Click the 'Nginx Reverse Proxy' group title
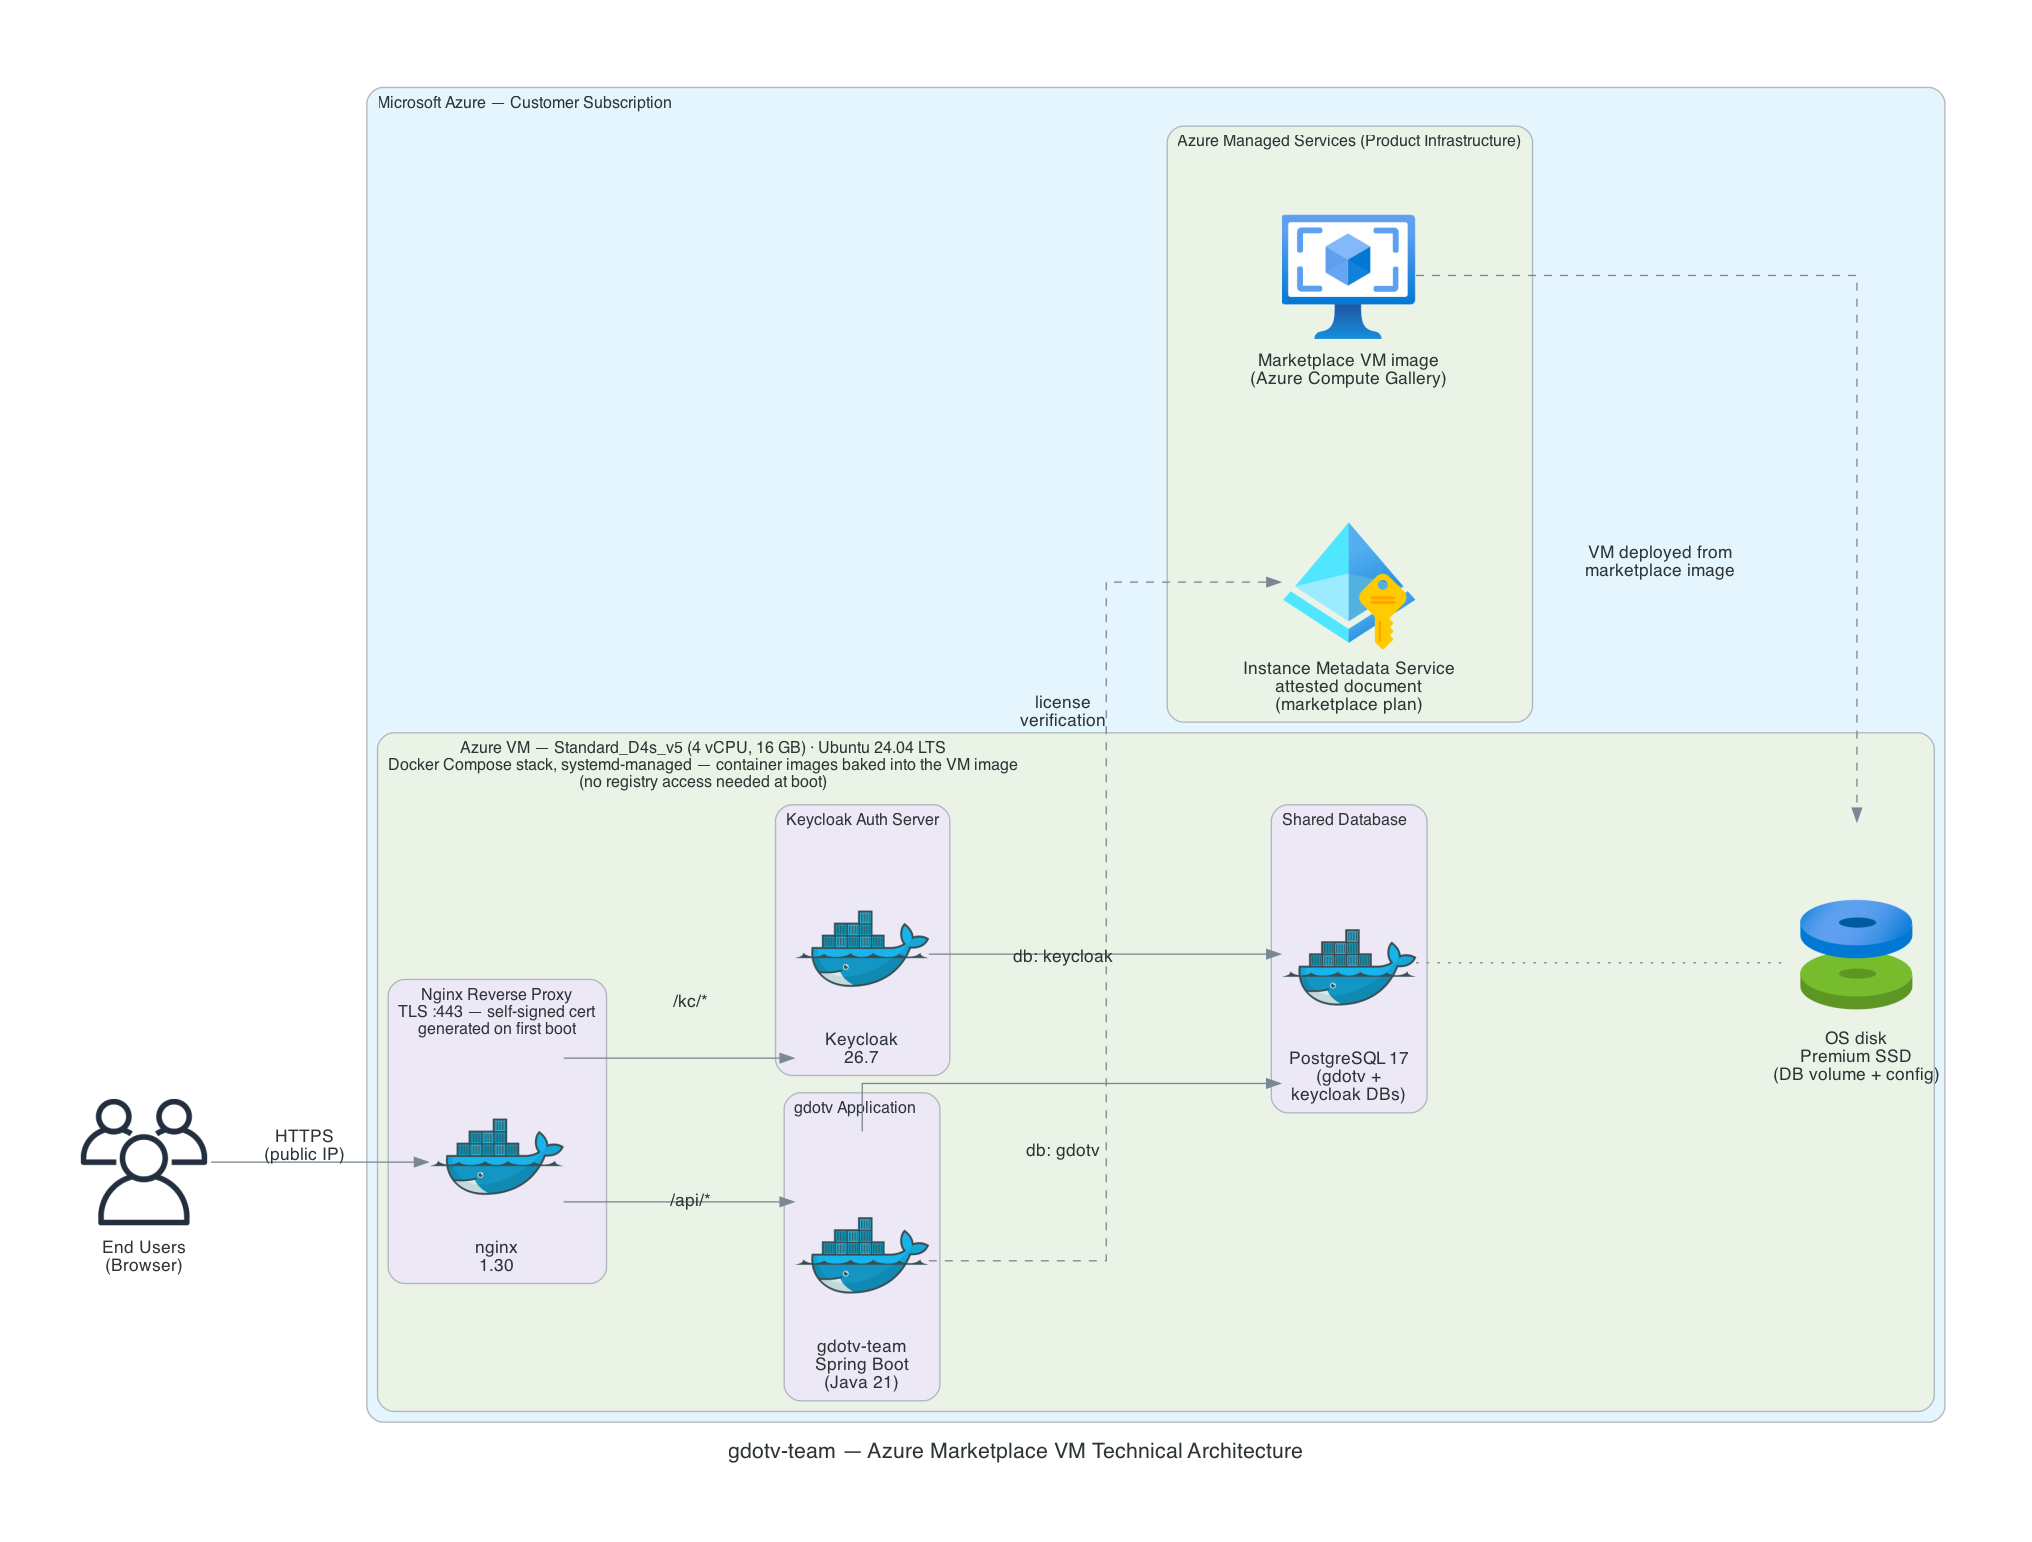This screenshot has height=1542, width=2032. click(x=497, y=1011)
